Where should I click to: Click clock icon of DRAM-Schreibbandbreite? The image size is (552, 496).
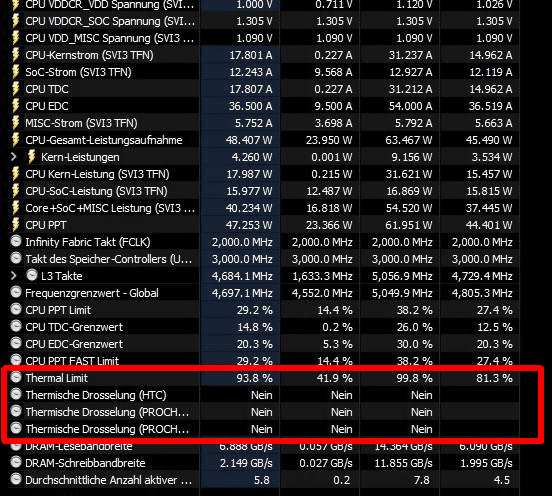(x=16, y=462)
